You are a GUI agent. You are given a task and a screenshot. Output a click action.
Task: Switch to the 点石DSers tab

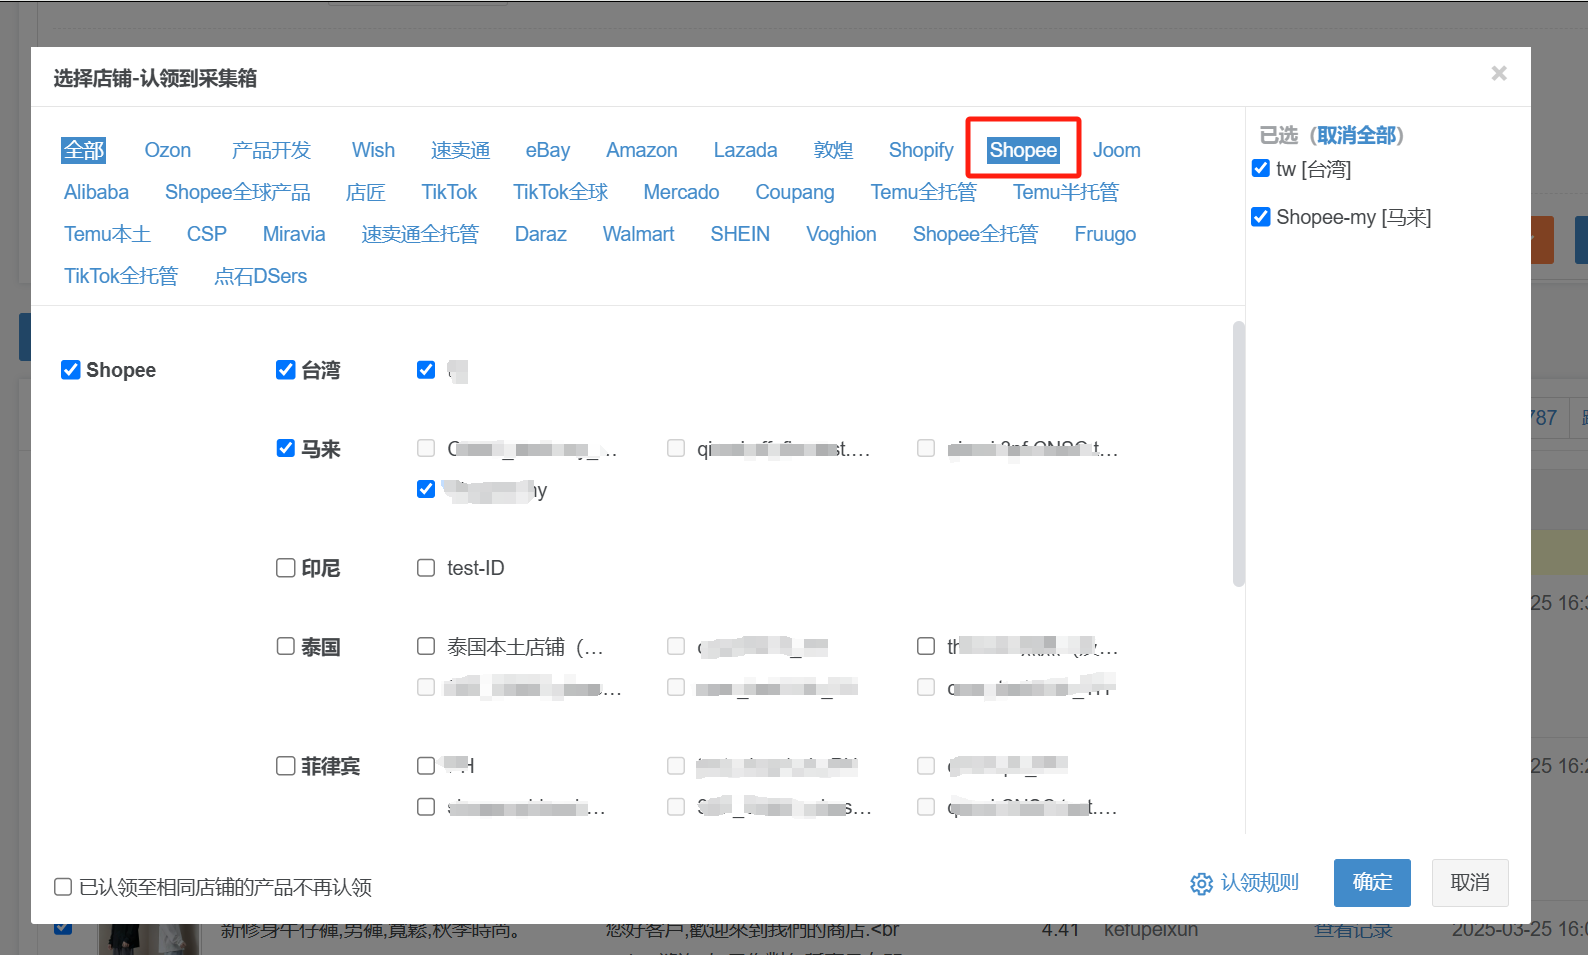pos(260,276)
